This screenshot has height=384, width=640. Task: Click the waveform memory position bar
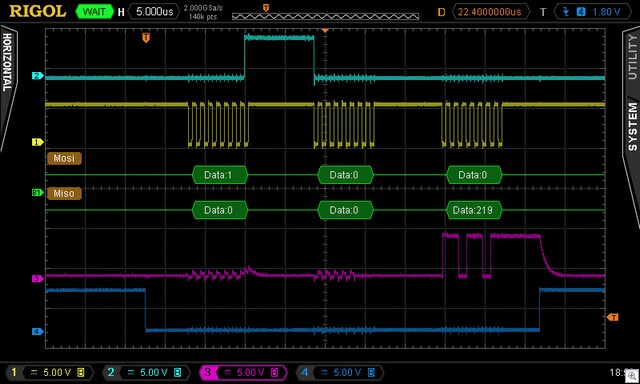(325, 17)
